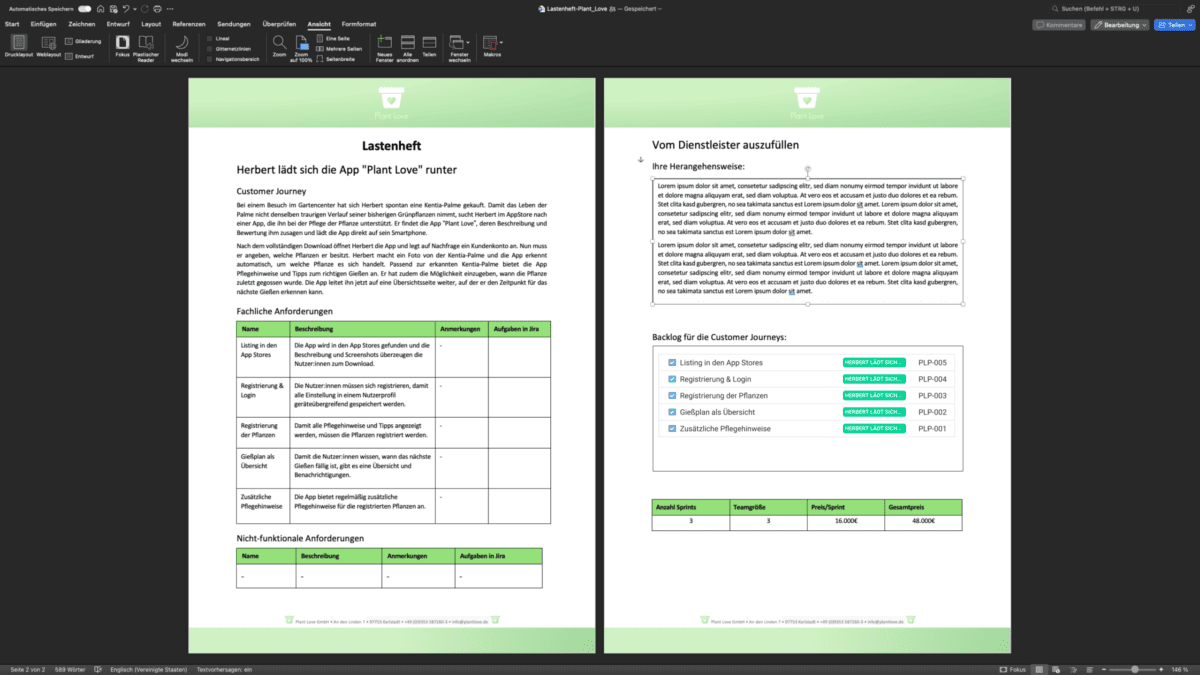Image resolution: width=1200 pixels, height=675 pixels.
Task: Click the green Teilen button
Action: click(x=1172, y=24)
